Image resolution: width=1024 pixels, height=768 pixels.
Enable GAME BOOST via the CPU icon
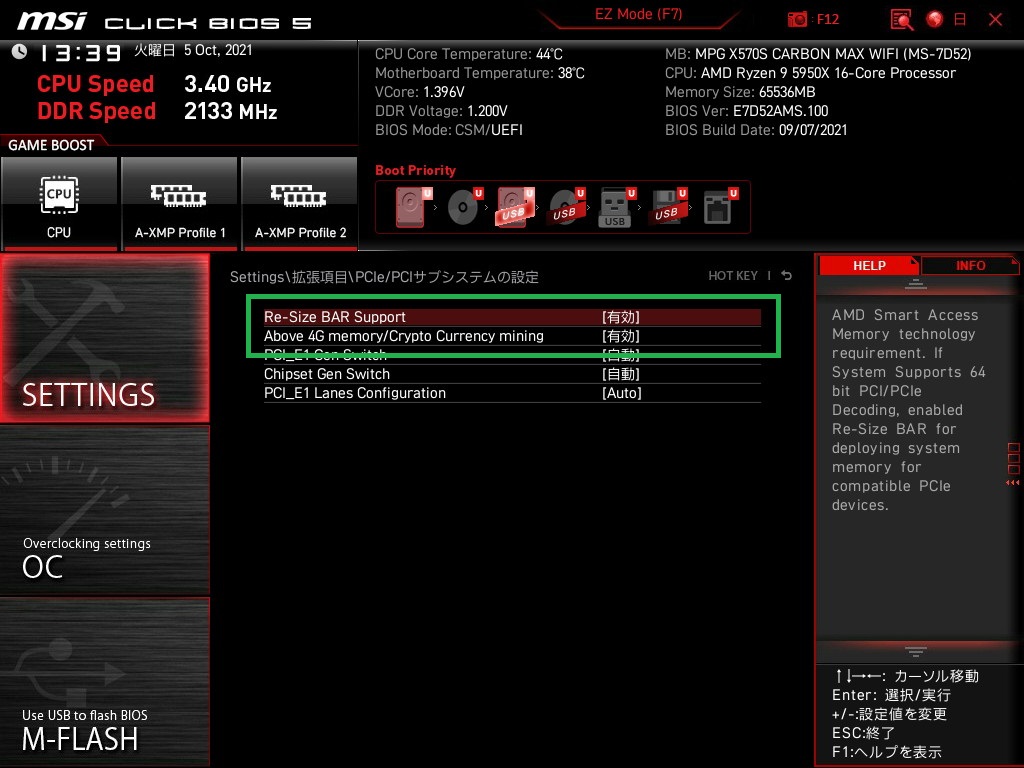[x=59, y=204]
